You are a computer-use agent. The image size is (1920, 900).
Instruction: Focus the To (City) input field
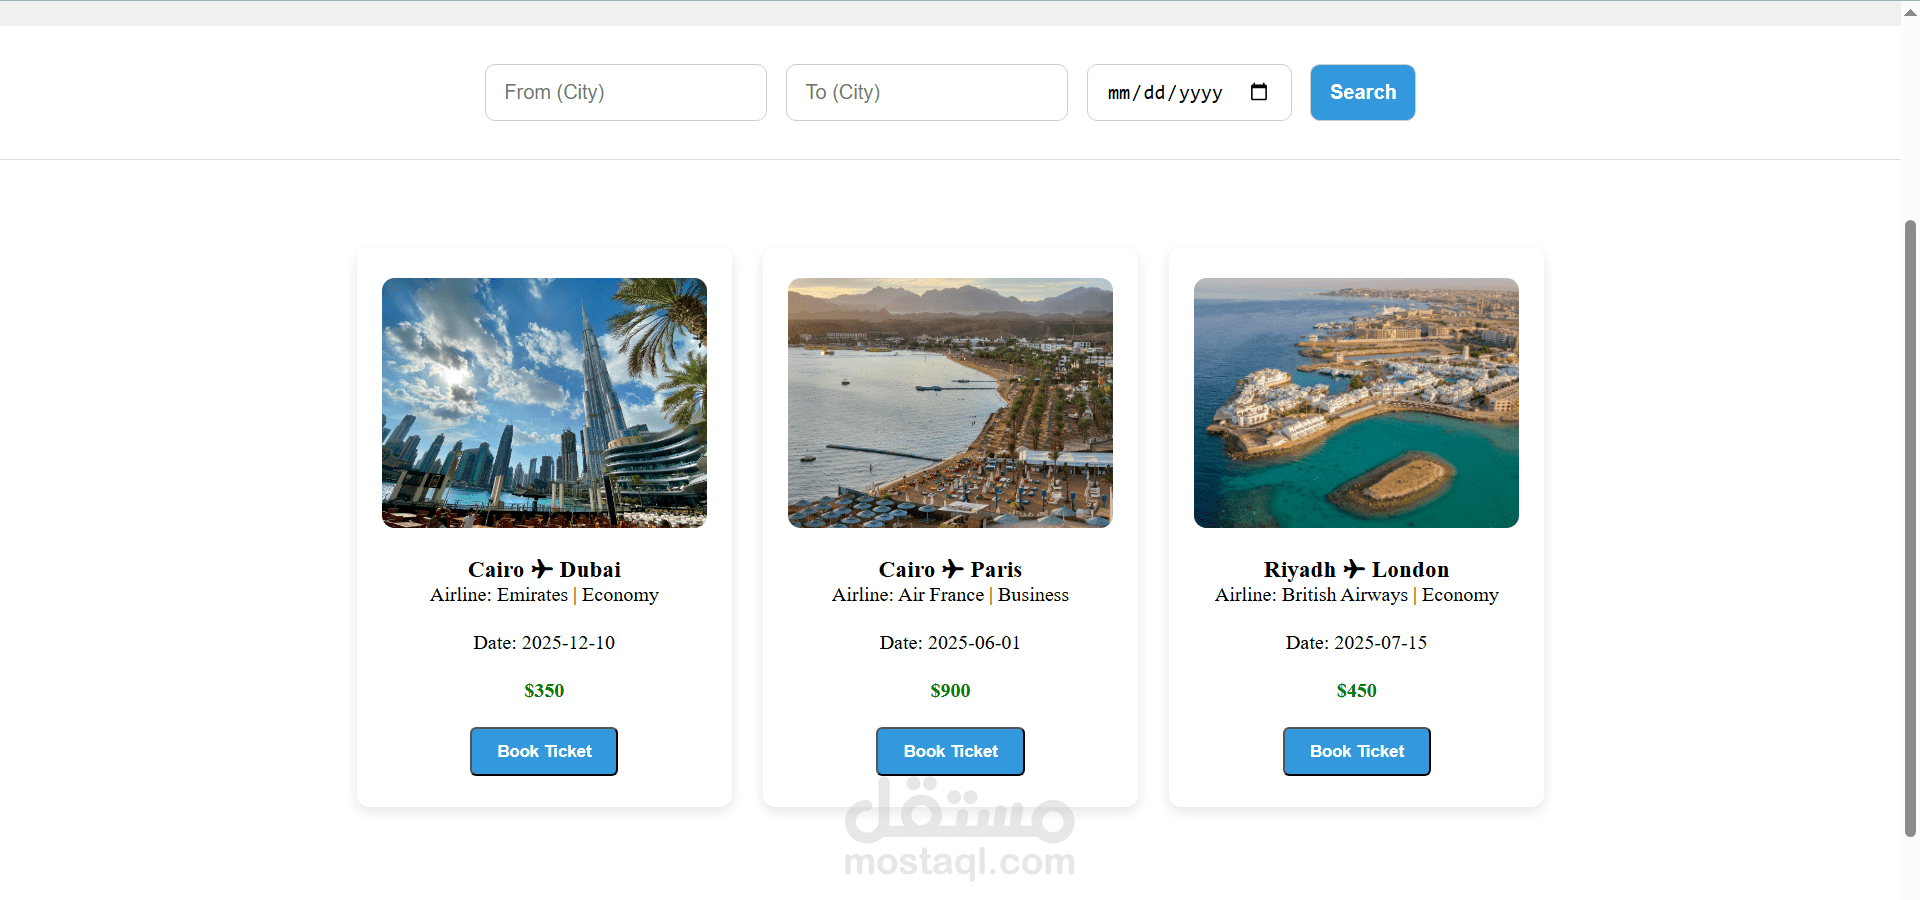pos(927,93)
